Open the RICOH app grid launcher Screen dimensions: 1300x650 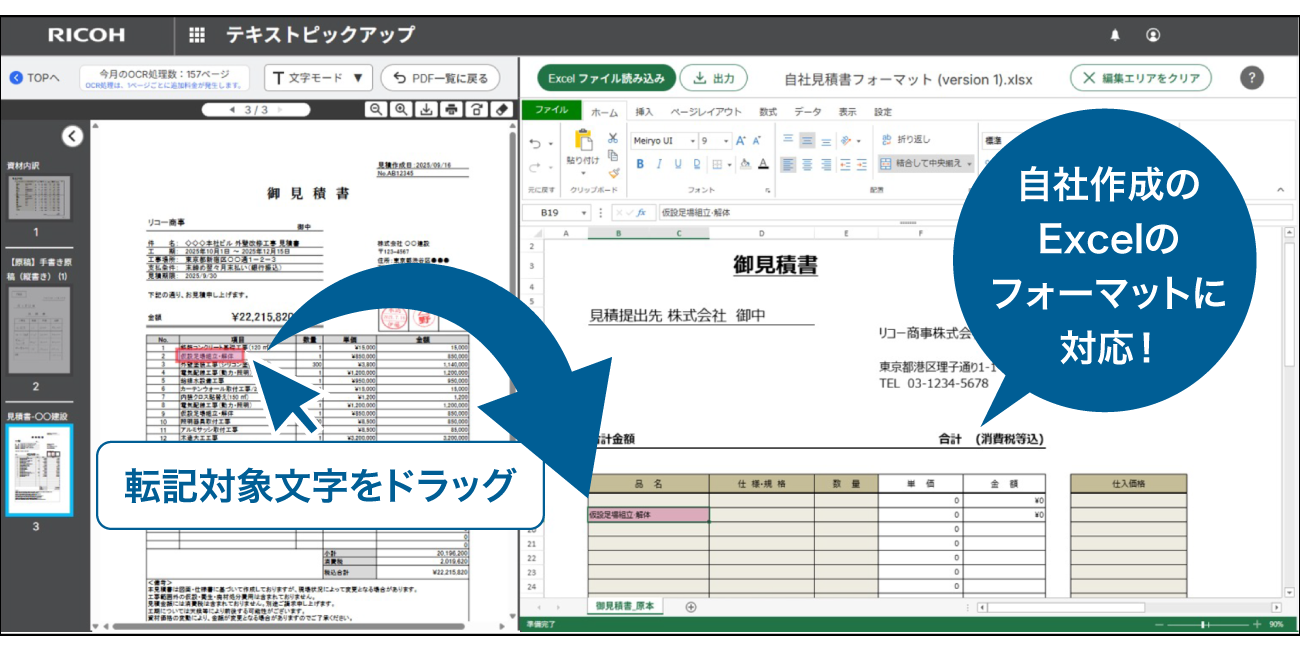197,35
